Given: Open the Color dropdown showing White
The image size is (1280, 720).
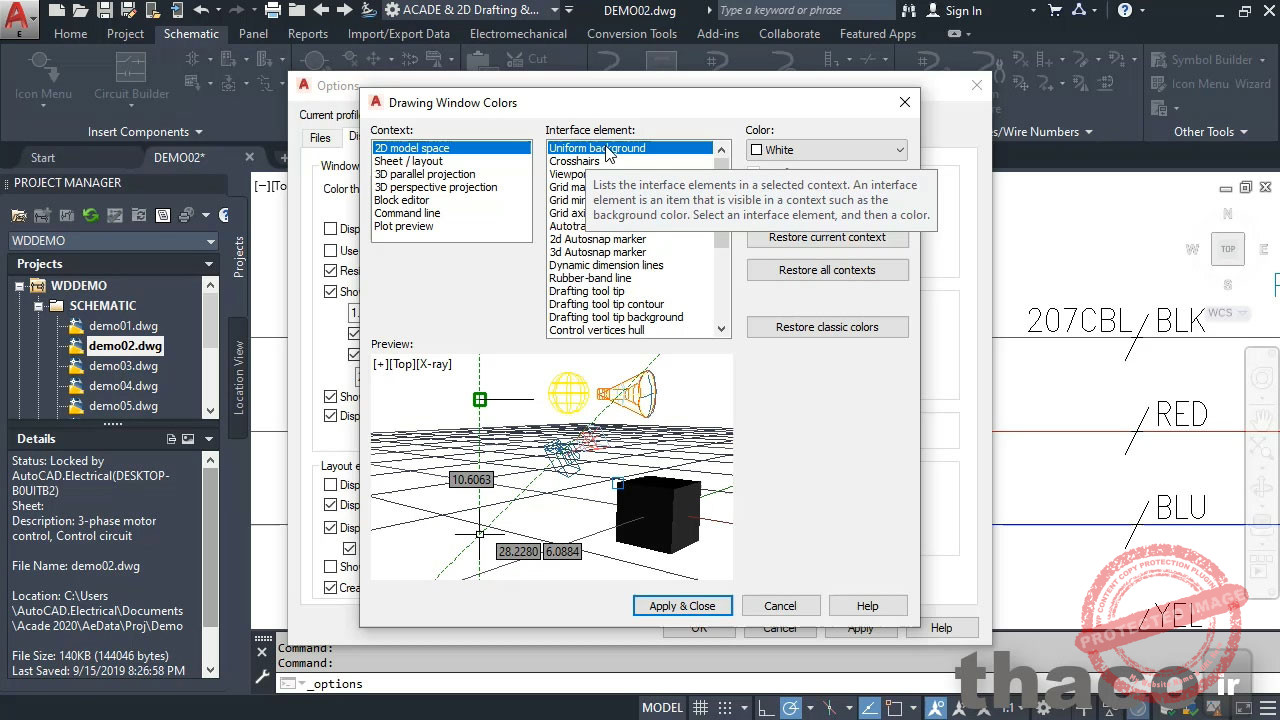Looking at the screenshot, I should pos(897,149).
